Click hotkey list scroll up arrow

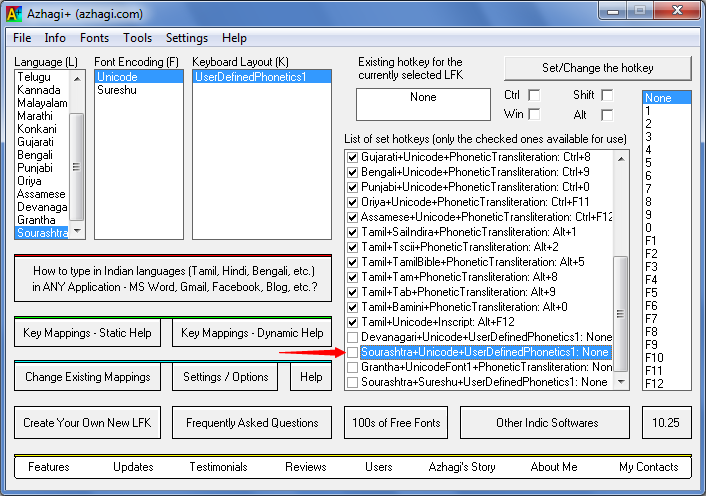click(621, 158)
